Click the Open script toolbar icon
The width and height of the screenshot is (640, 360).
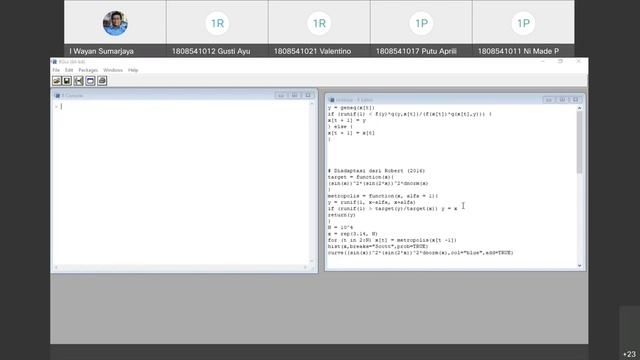(x=57, y=81)
